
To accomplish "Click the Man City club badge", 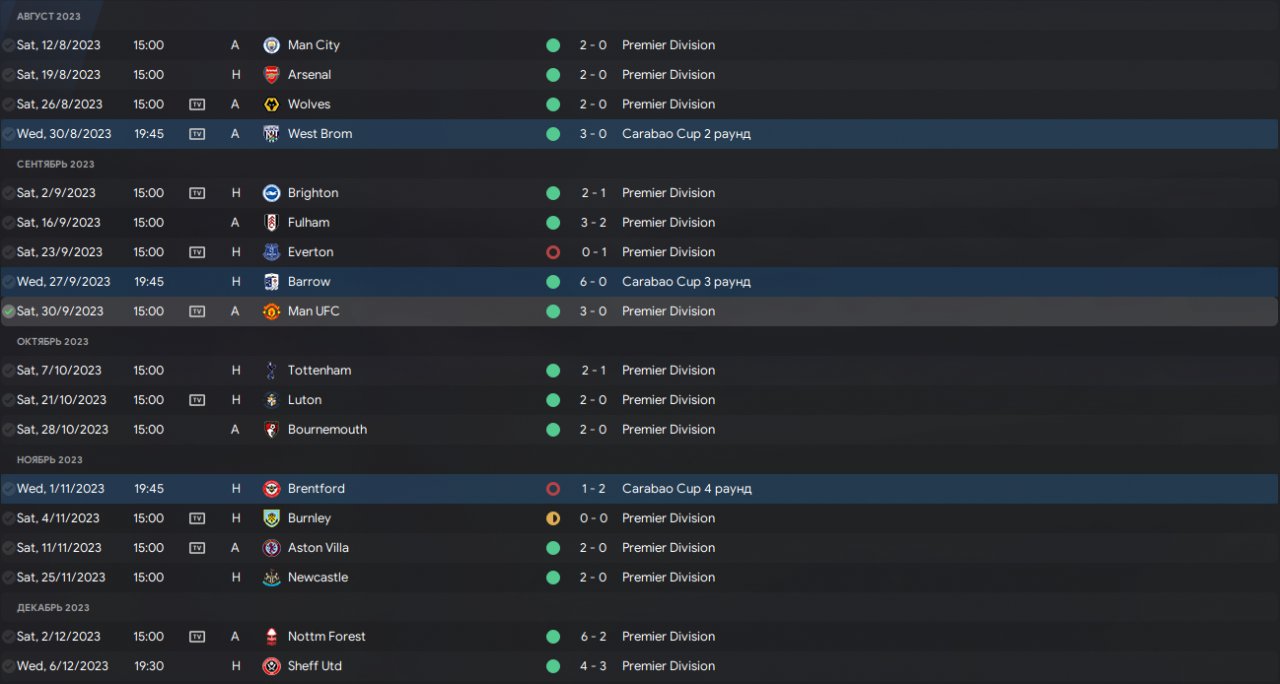I will tap(271, 45).
